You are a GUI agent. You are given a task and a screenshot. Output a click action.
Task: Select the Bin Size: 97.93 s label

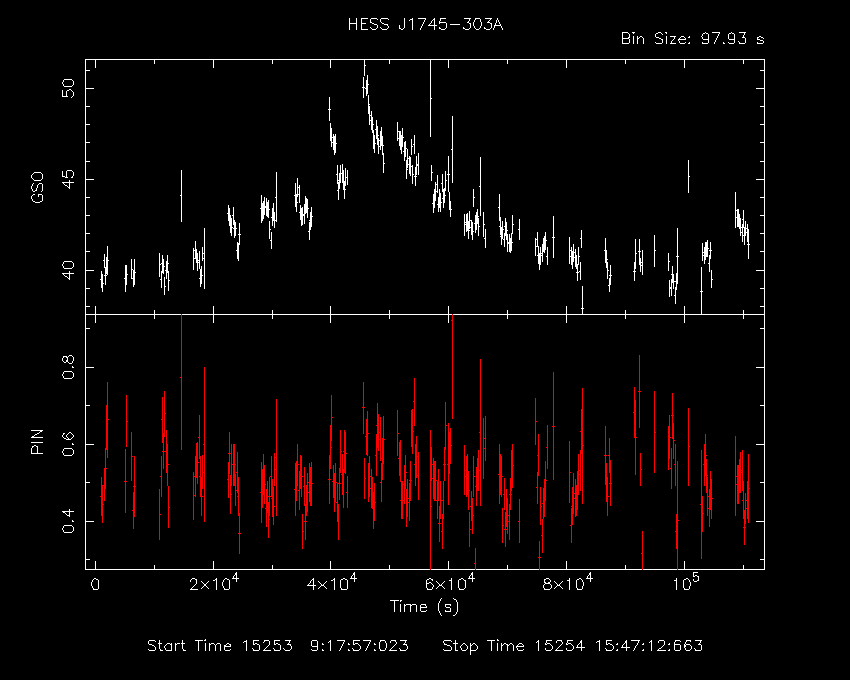point(692,39)
